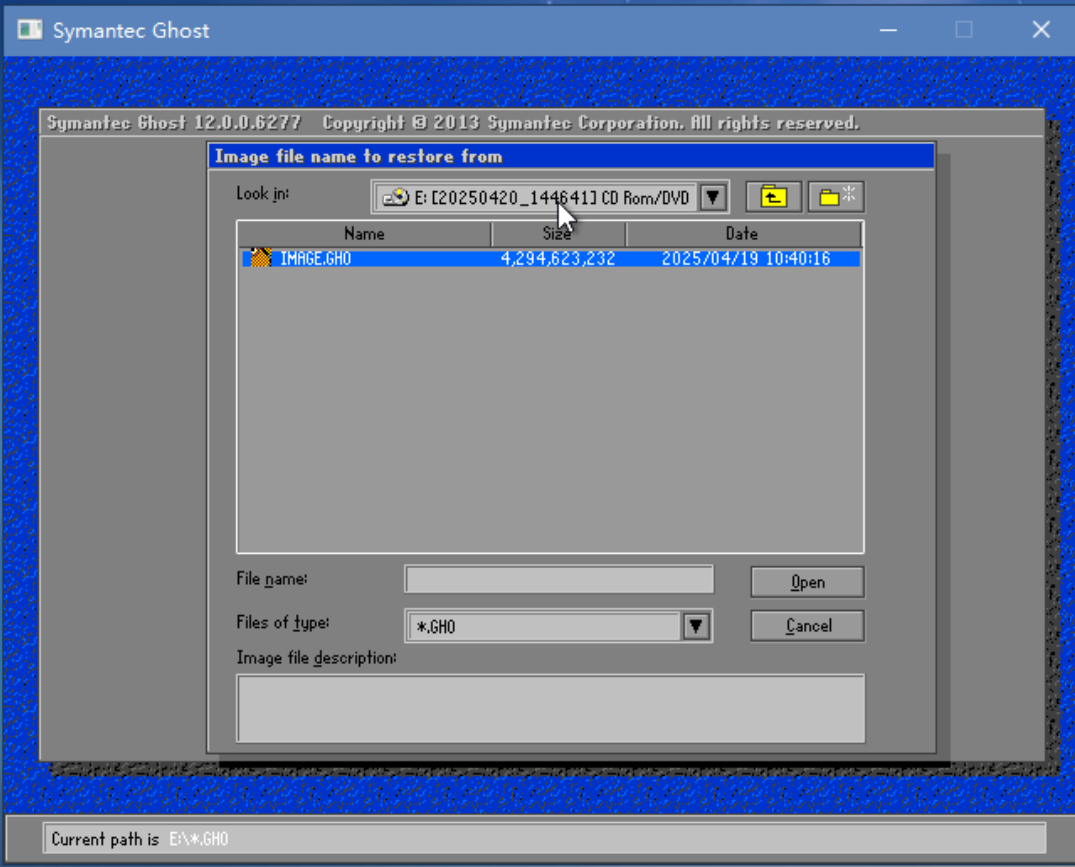Select the IMAGE.GHO file name

pyautogui.click(x=315, y=258)
